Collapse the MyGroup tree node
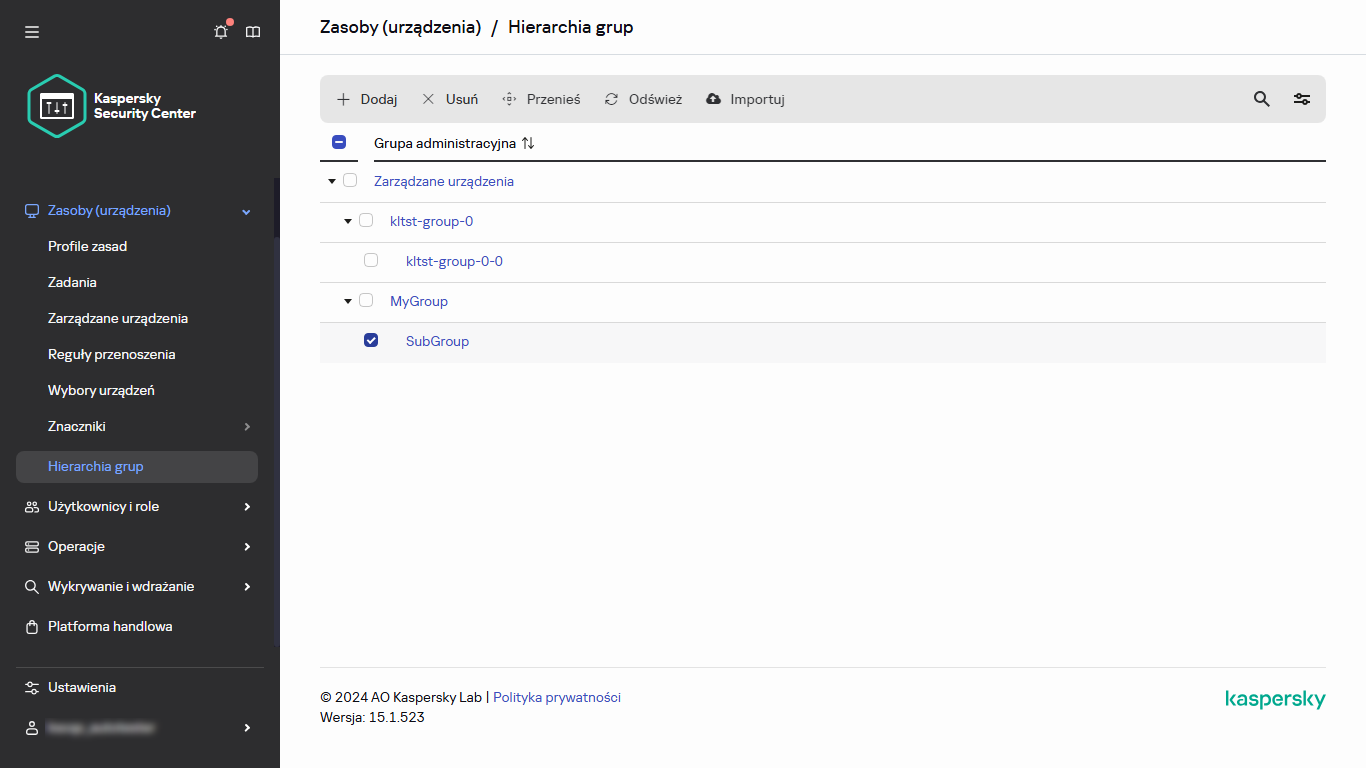The image size is (1366, 768). click(x=346, y=300)
